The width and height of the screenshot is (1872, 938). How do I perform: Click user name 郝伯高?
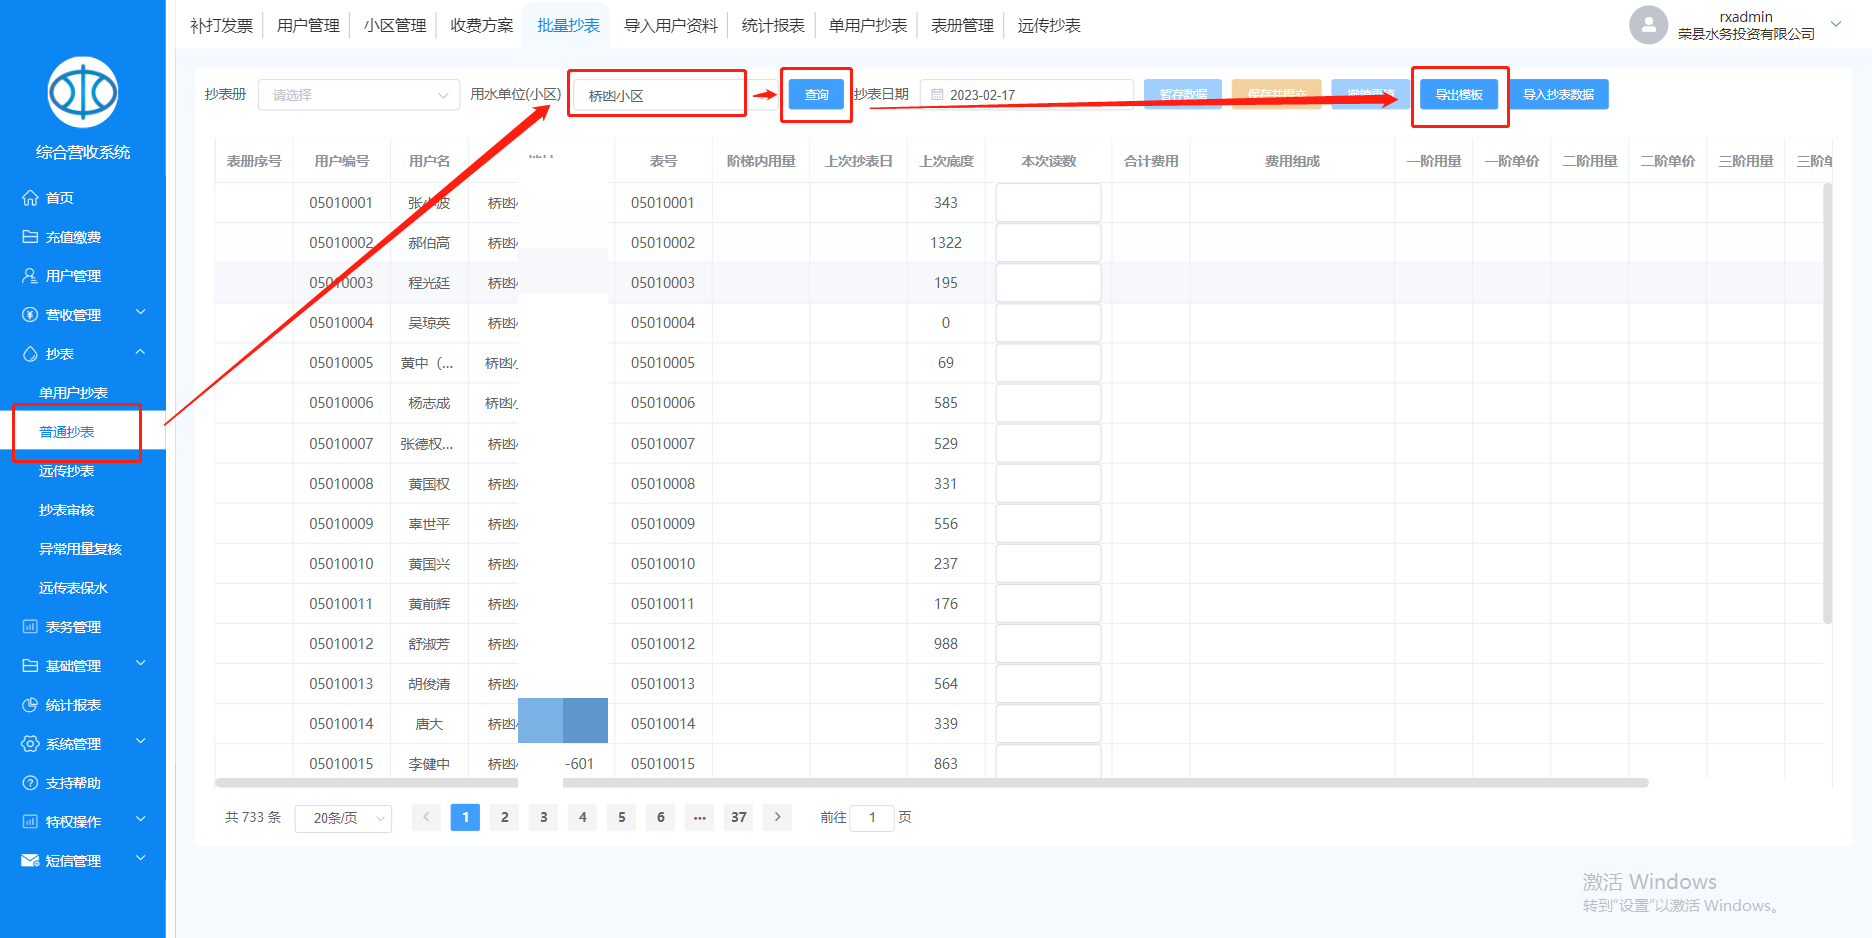pos(429,243)
